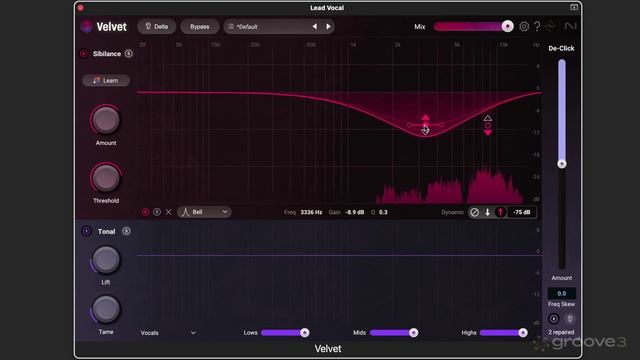The height and width of the screenshot is (360, 640).
Task: Go to next preset arrow
Action: 328,27
